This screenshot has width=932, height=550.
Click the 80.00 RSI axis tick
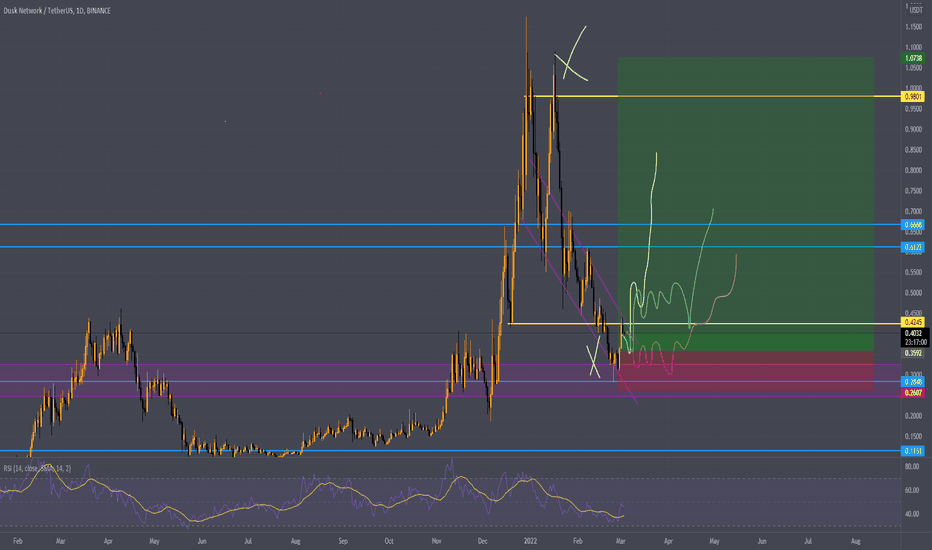[912, 467]
